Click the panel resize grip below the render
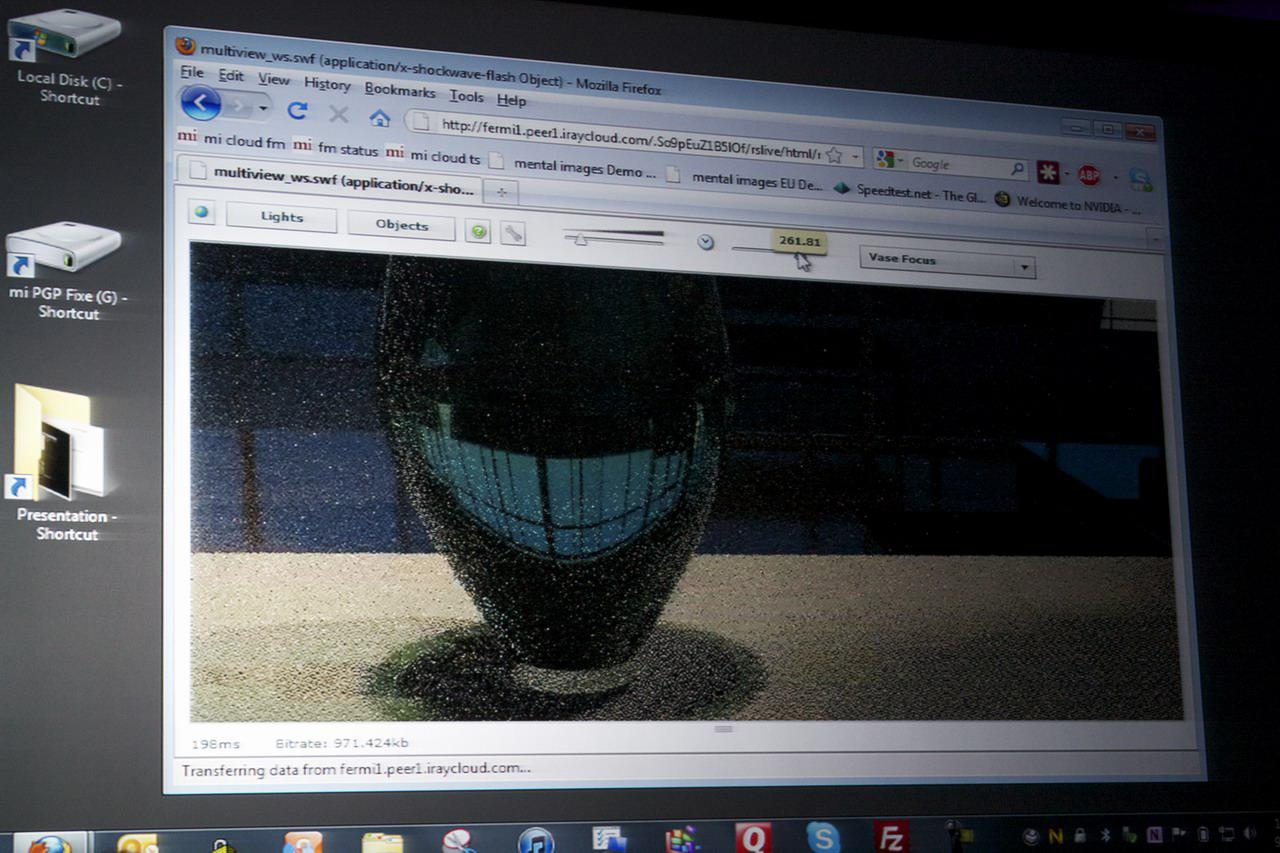 pos(723,729)
